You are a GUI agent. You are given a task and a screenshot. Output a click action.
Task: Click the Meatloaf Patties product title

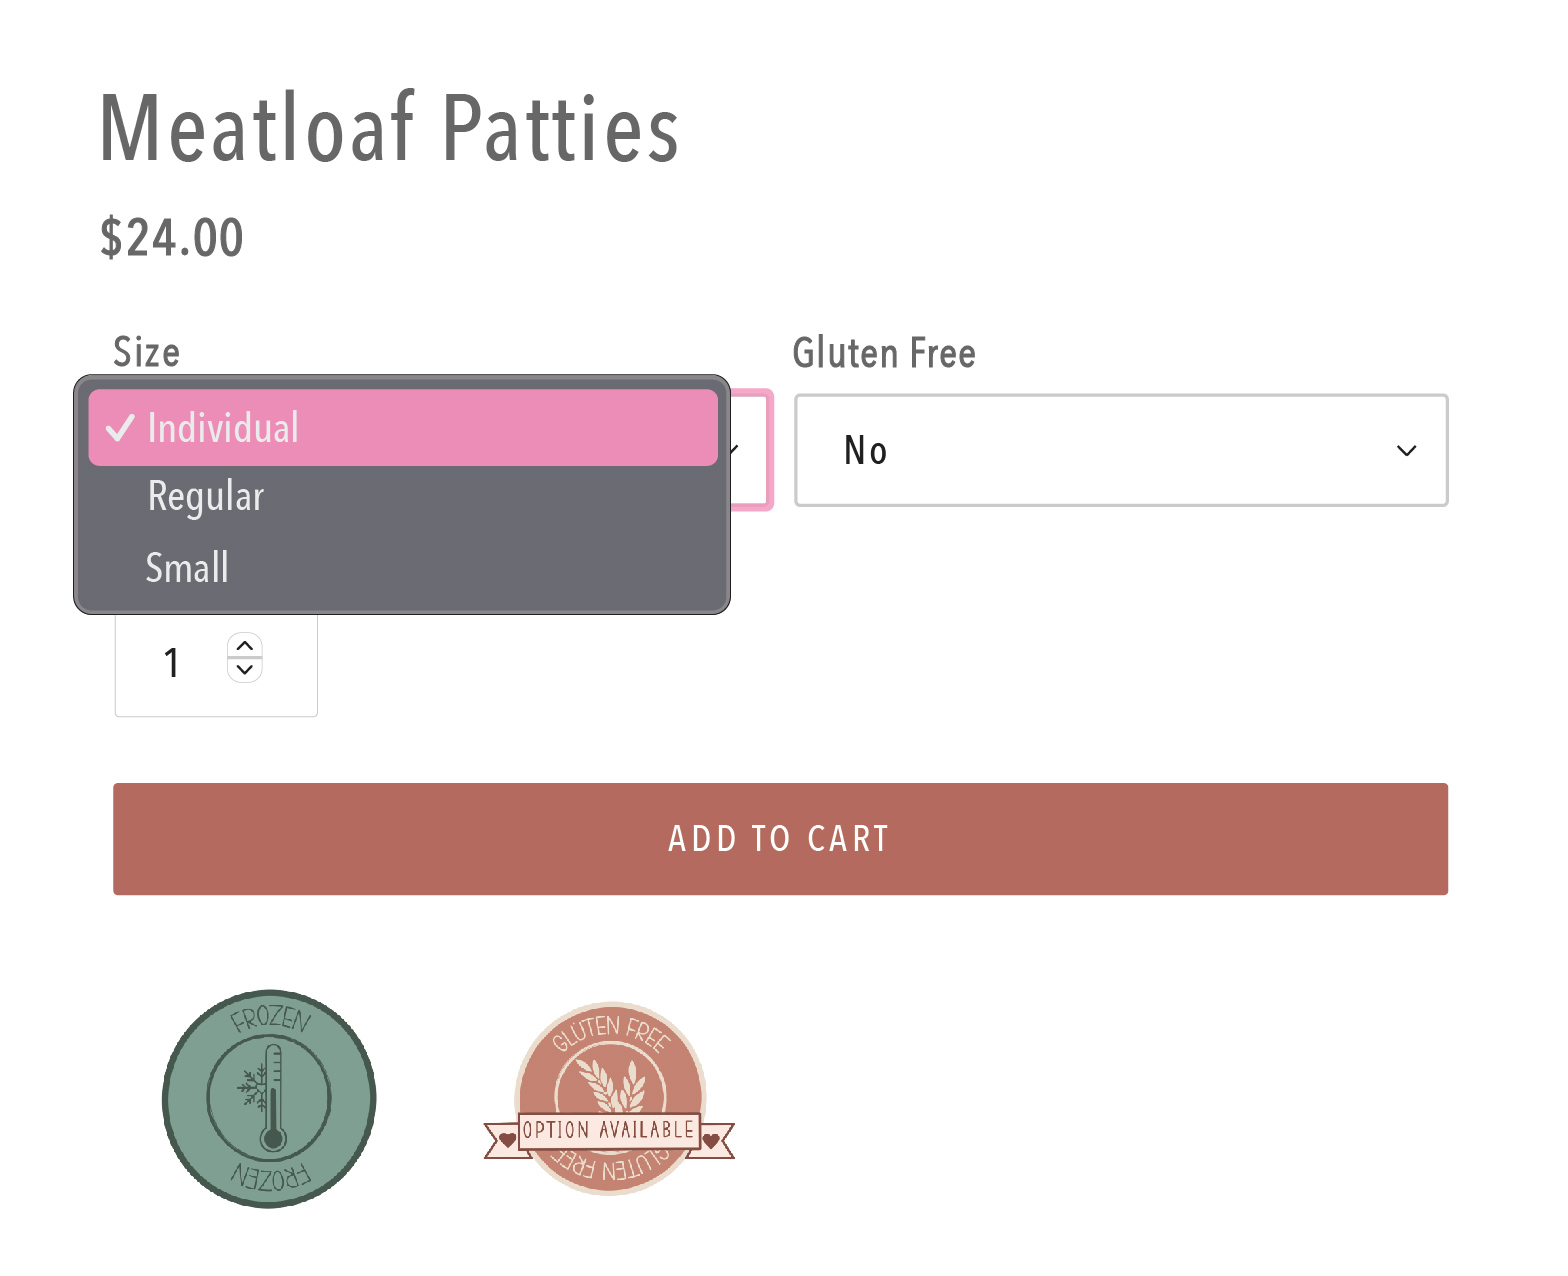pyautogui.click(x=390, y=128)
